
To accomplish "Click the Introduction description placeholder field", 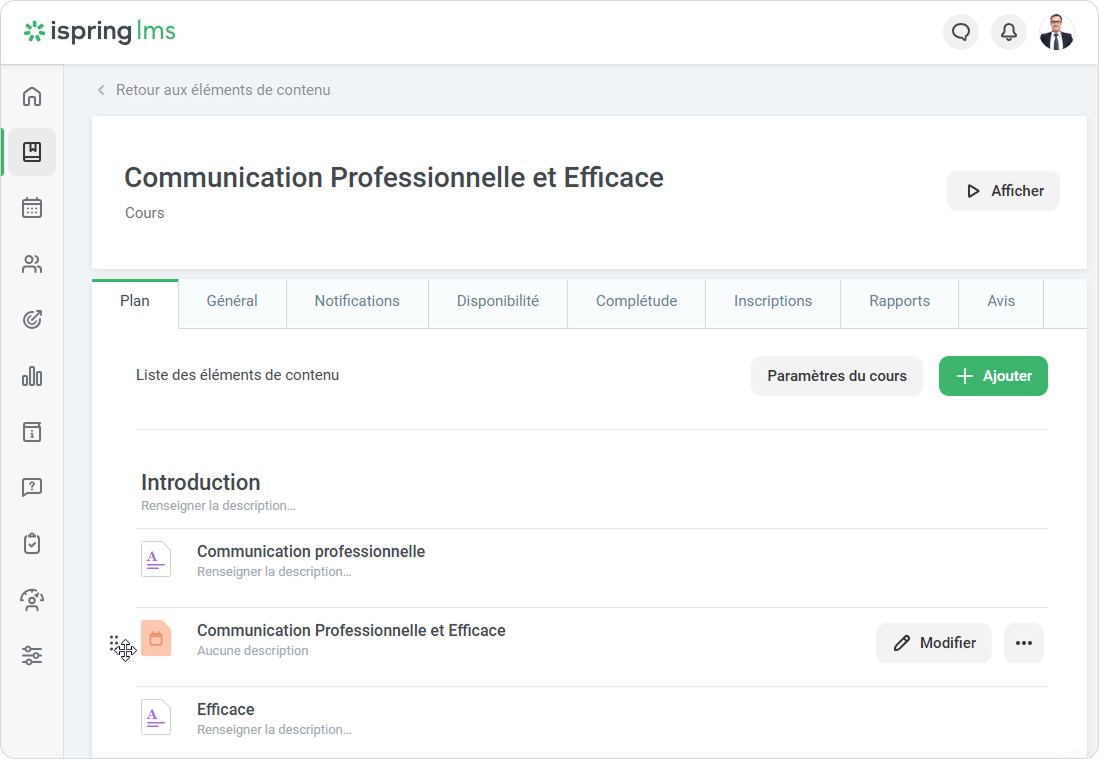I will pyautogui.click(x=218, y=506).
